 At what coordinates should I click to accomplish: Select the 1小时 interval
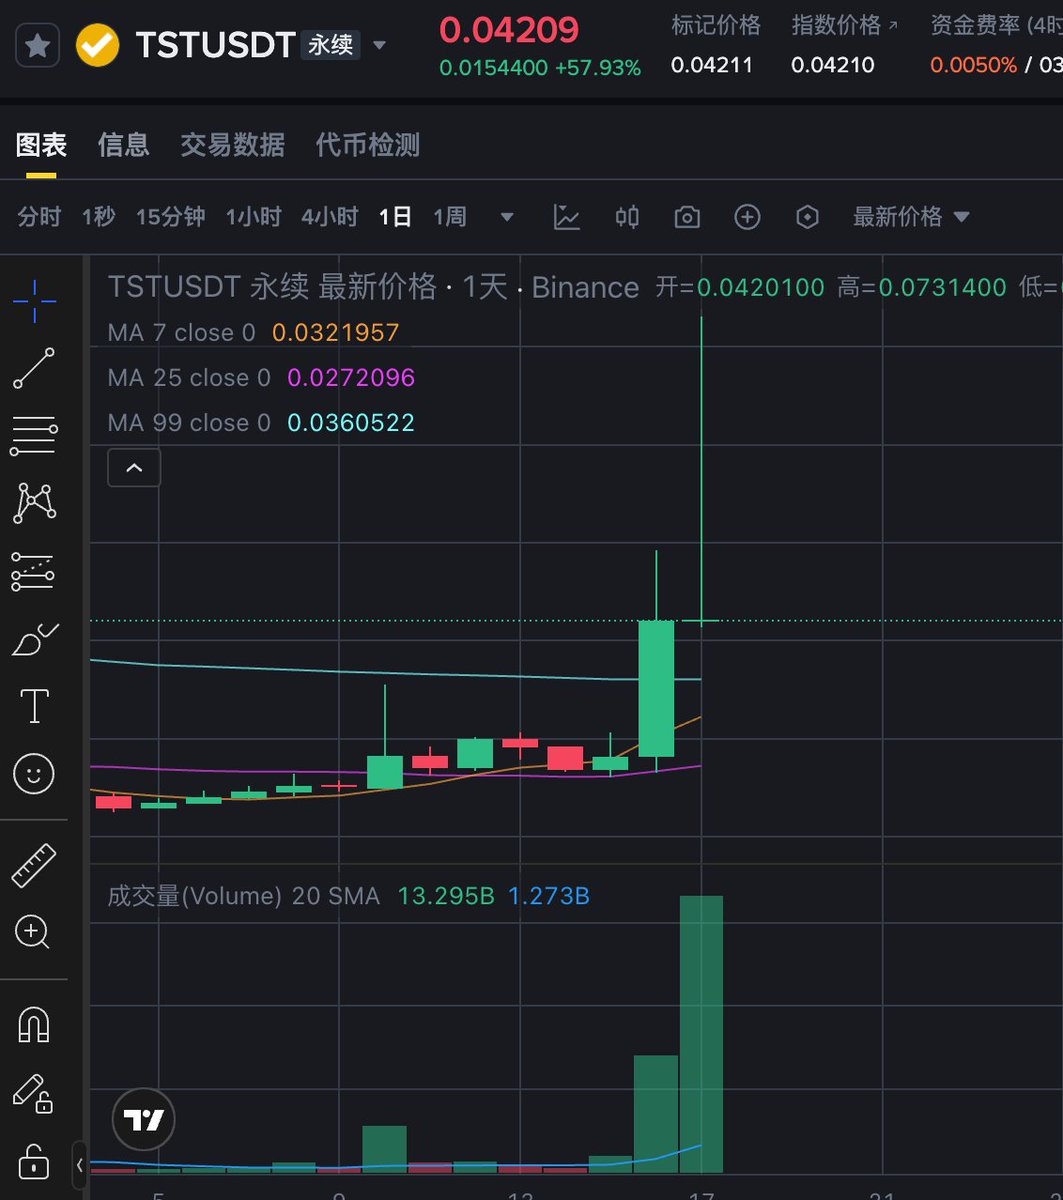(x=253, y=217)
